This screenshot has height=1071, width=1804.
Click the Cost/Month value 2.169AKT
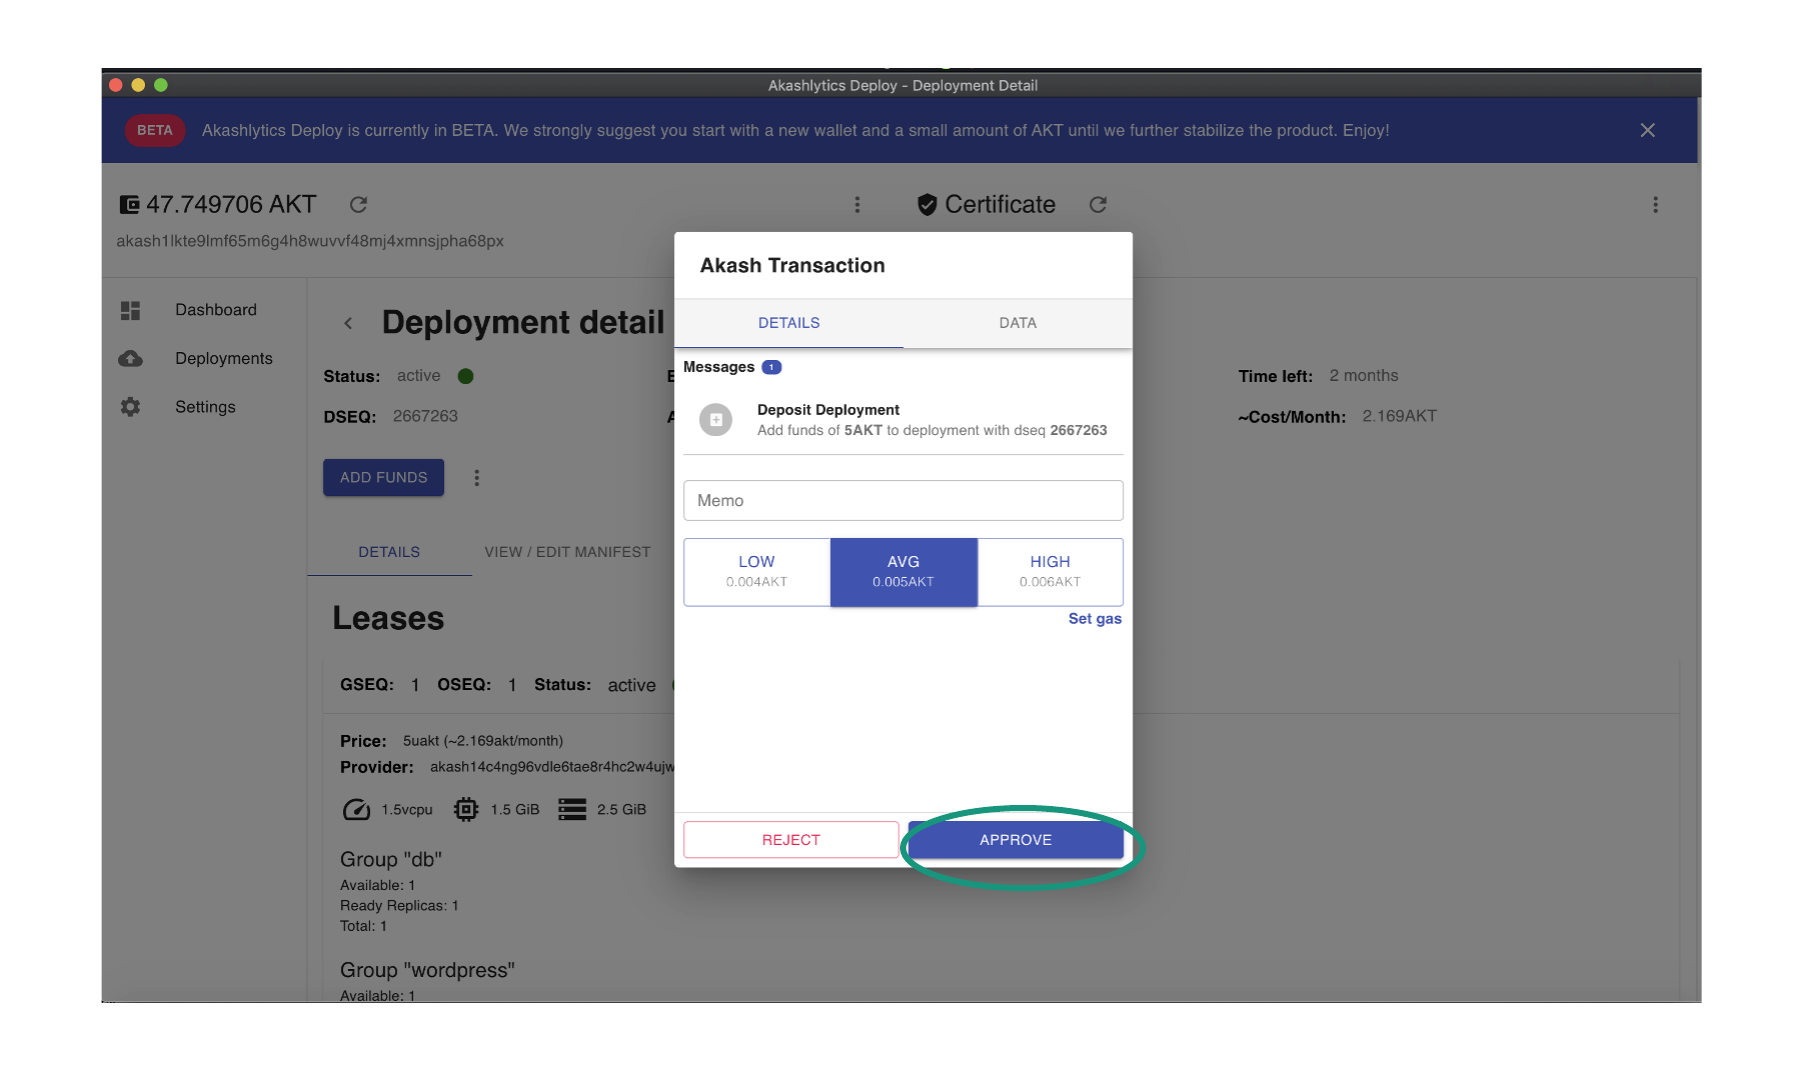point(1399,416)
